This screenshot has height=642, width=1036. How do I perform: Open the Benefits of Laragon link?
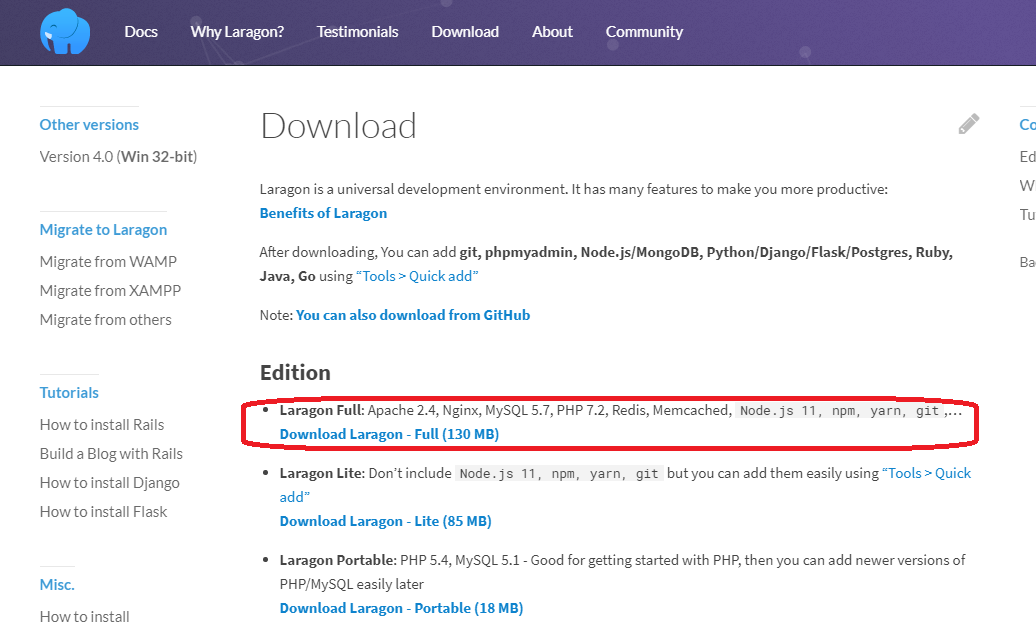[323, 213]
